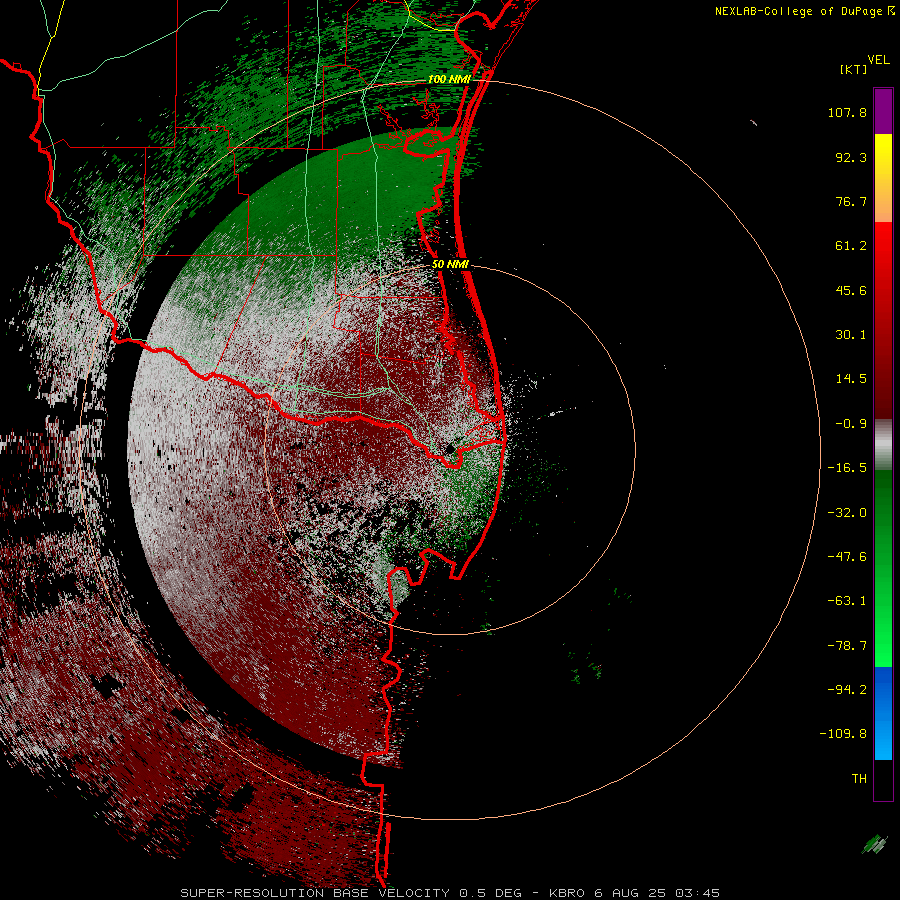Click the -78.7 scale value
The height and width of the screenshot is (900, 900).
(x=847, y=646)
